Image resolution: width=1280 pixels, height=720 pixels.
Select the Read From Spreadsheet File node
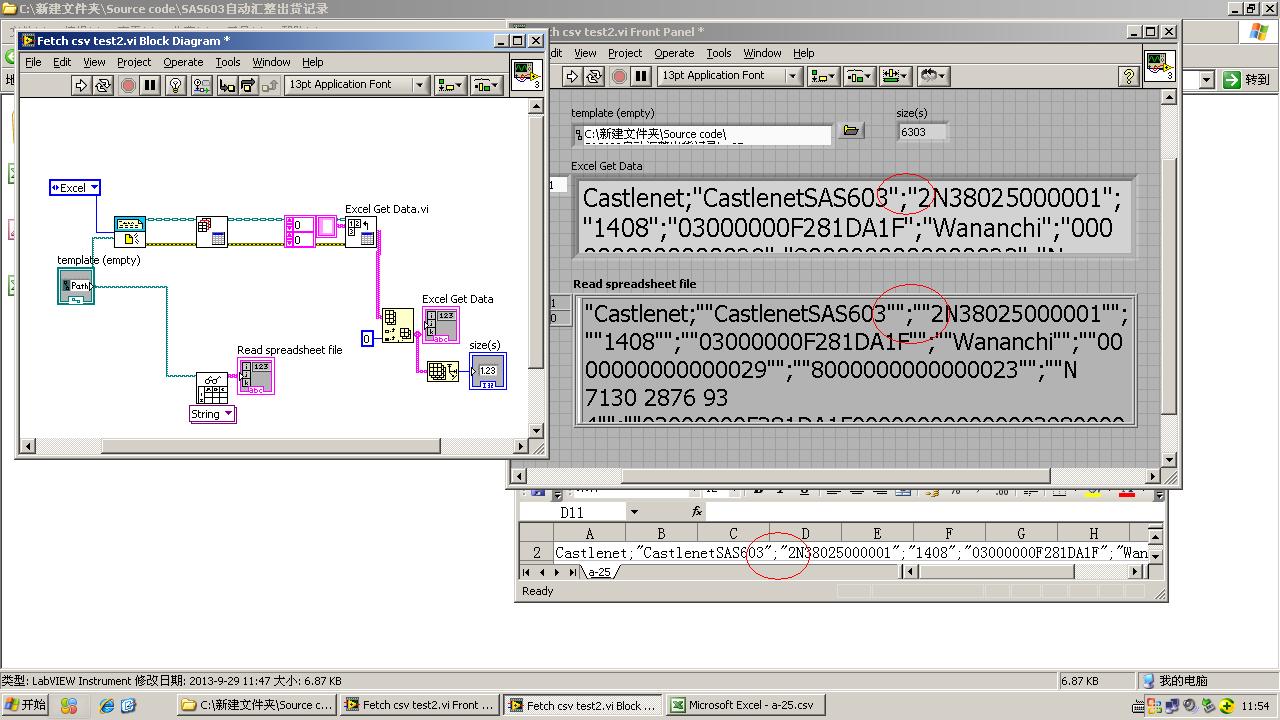point(211,388)
